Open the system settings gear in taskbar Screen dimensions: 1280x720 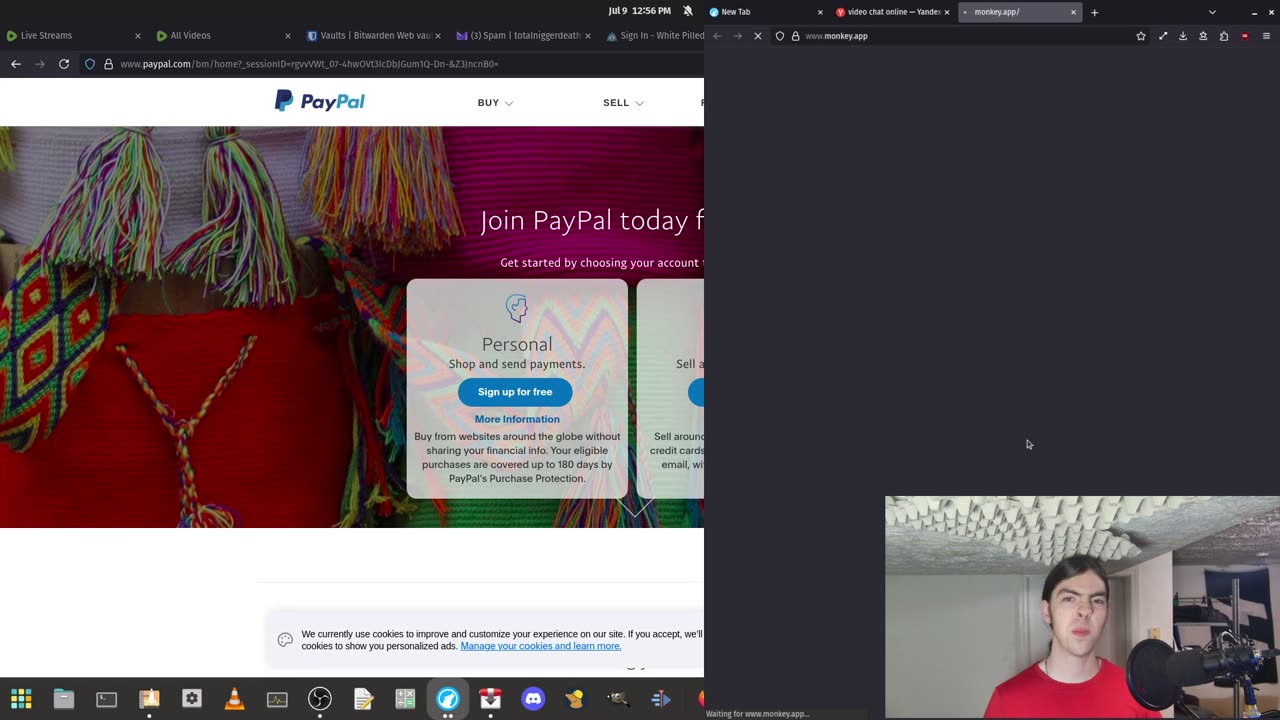tap(192, 699)
